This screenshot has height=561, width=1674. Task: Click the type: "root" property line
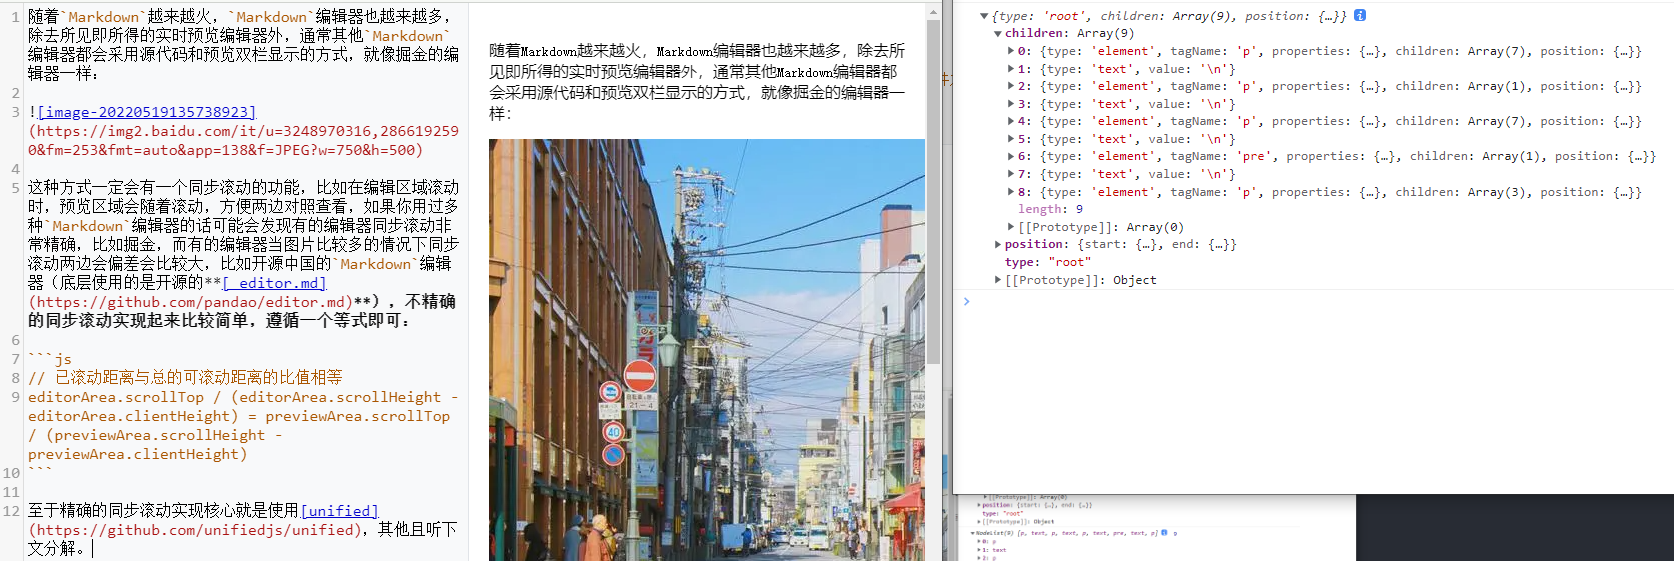(1048, 262)
